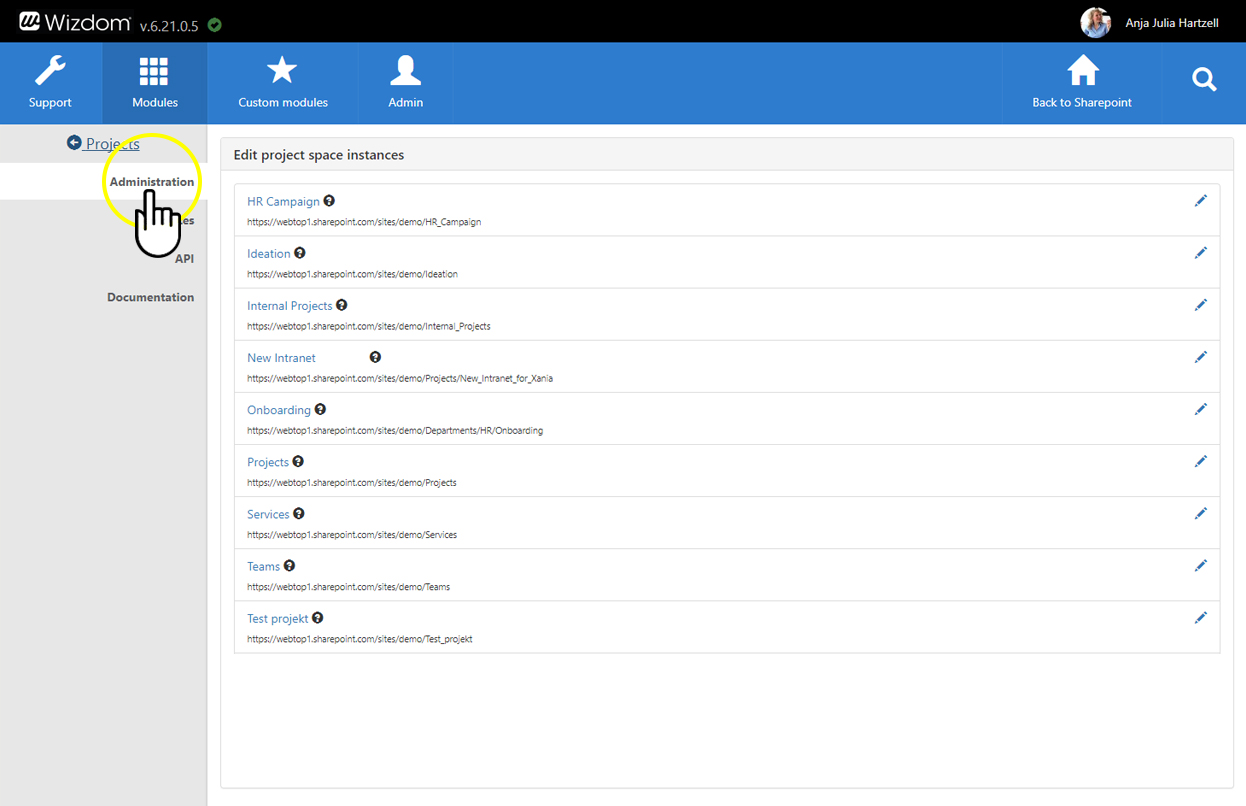Select Administration in the sidebar

(151, 182)
